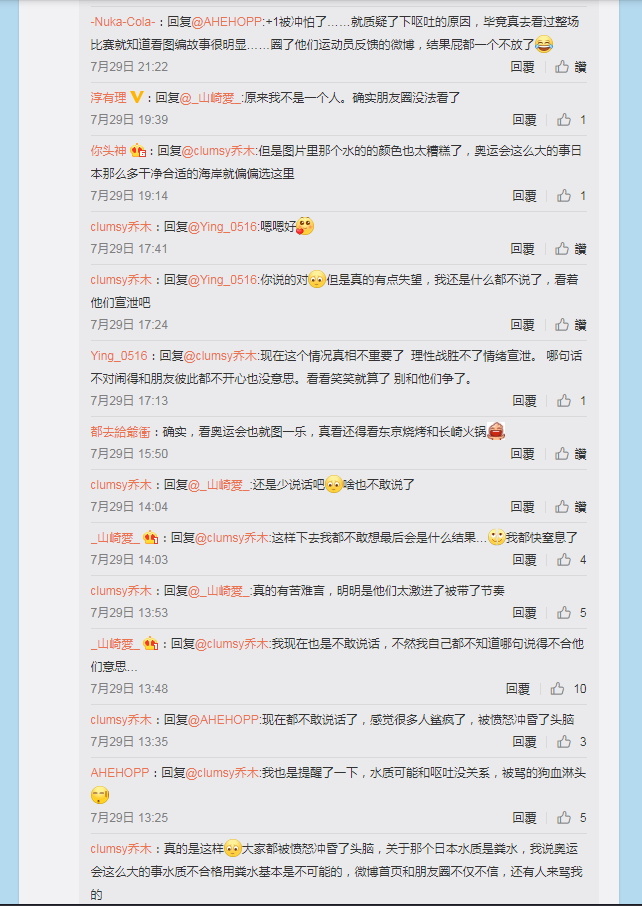This screenshot has width=642, height=906.
Task: Like the -Nuka-Cola- comment with thumbs-up icon
Action: click(570, 67)
